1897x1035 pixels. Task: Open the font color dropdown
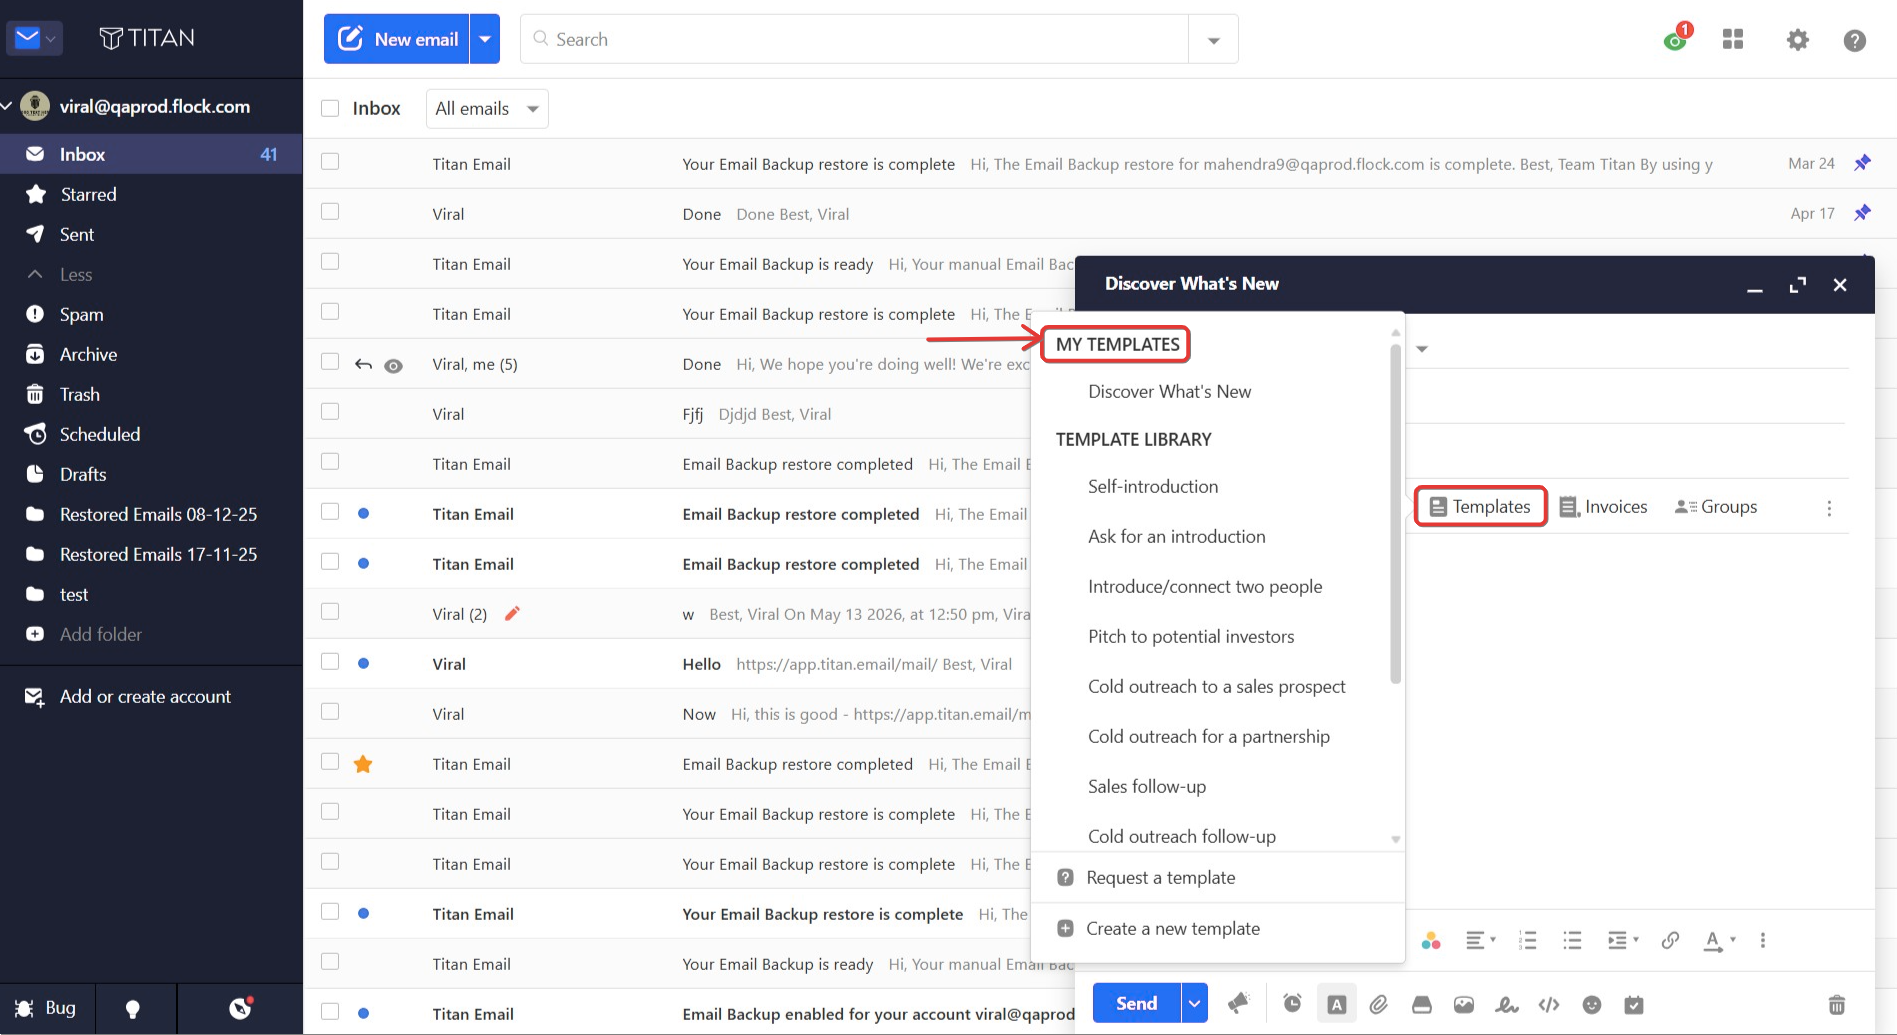click(x=1719, y=940)
